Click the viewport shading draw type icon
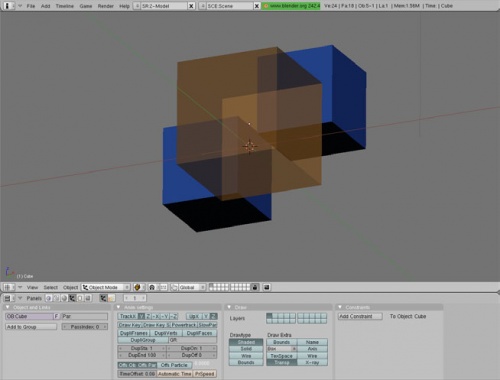The height and width of the screenshot is (380, 500). [x=139, y=287]
